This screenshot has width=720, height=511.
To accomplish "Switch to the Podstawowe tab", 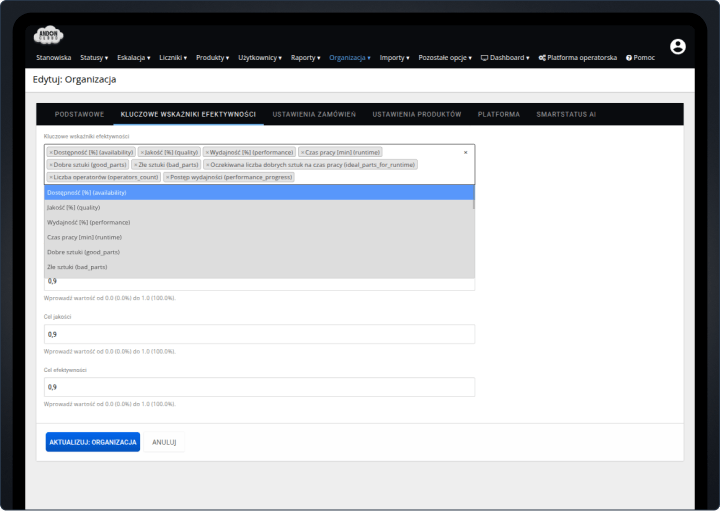I will click(x=79, y=115).
